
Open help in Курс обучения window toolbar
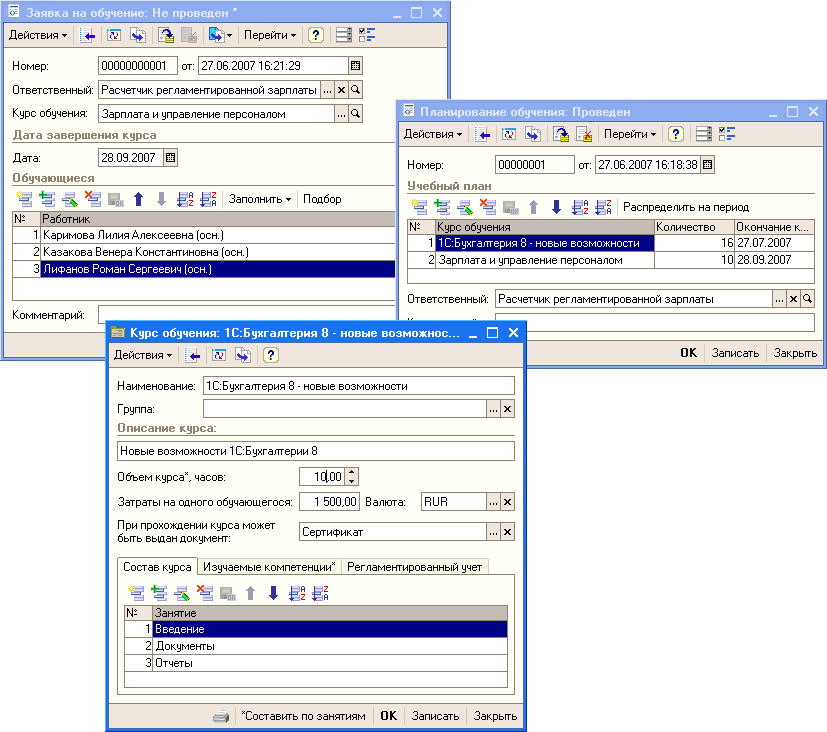pos(271,355)
